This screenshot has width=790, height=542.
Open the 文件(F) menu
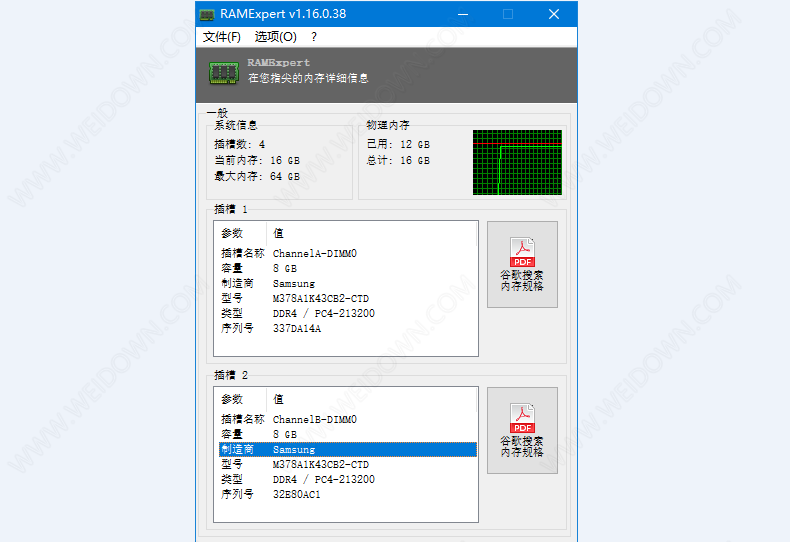(221, 37)
